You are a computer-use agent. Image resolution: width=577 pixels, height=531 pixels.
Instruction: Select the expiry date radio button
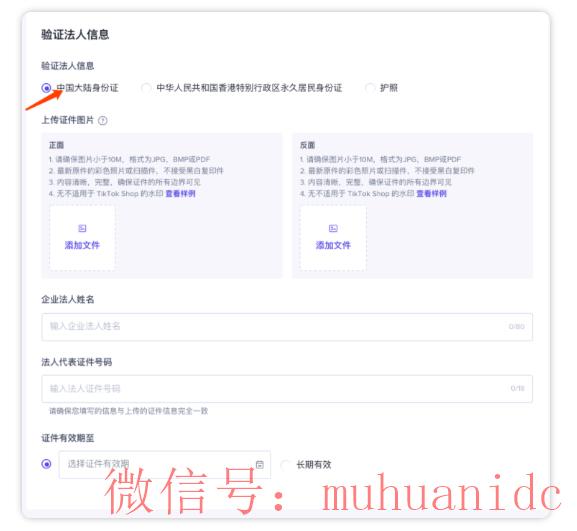click(x=46, y=464)
